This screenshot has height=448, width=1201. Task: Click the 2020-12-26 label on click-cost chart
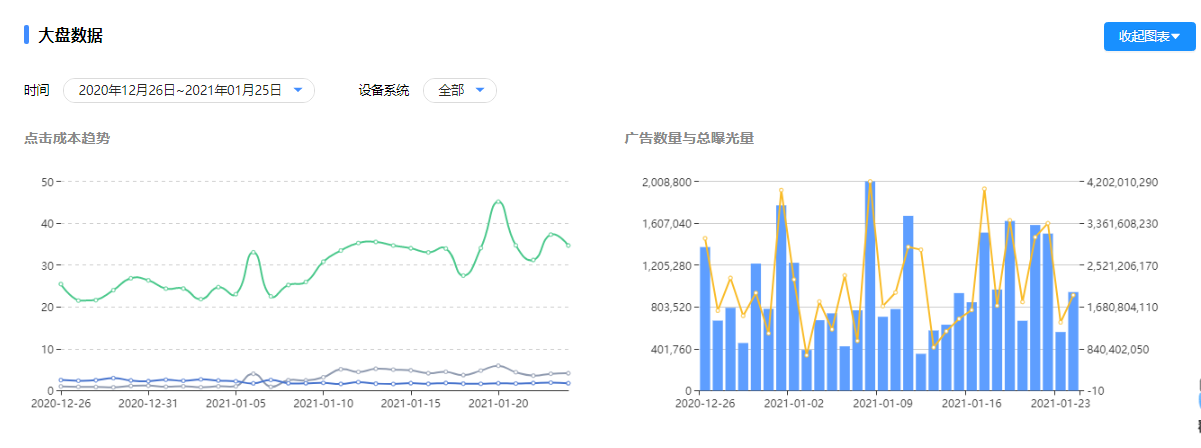(x=60, y=404)
